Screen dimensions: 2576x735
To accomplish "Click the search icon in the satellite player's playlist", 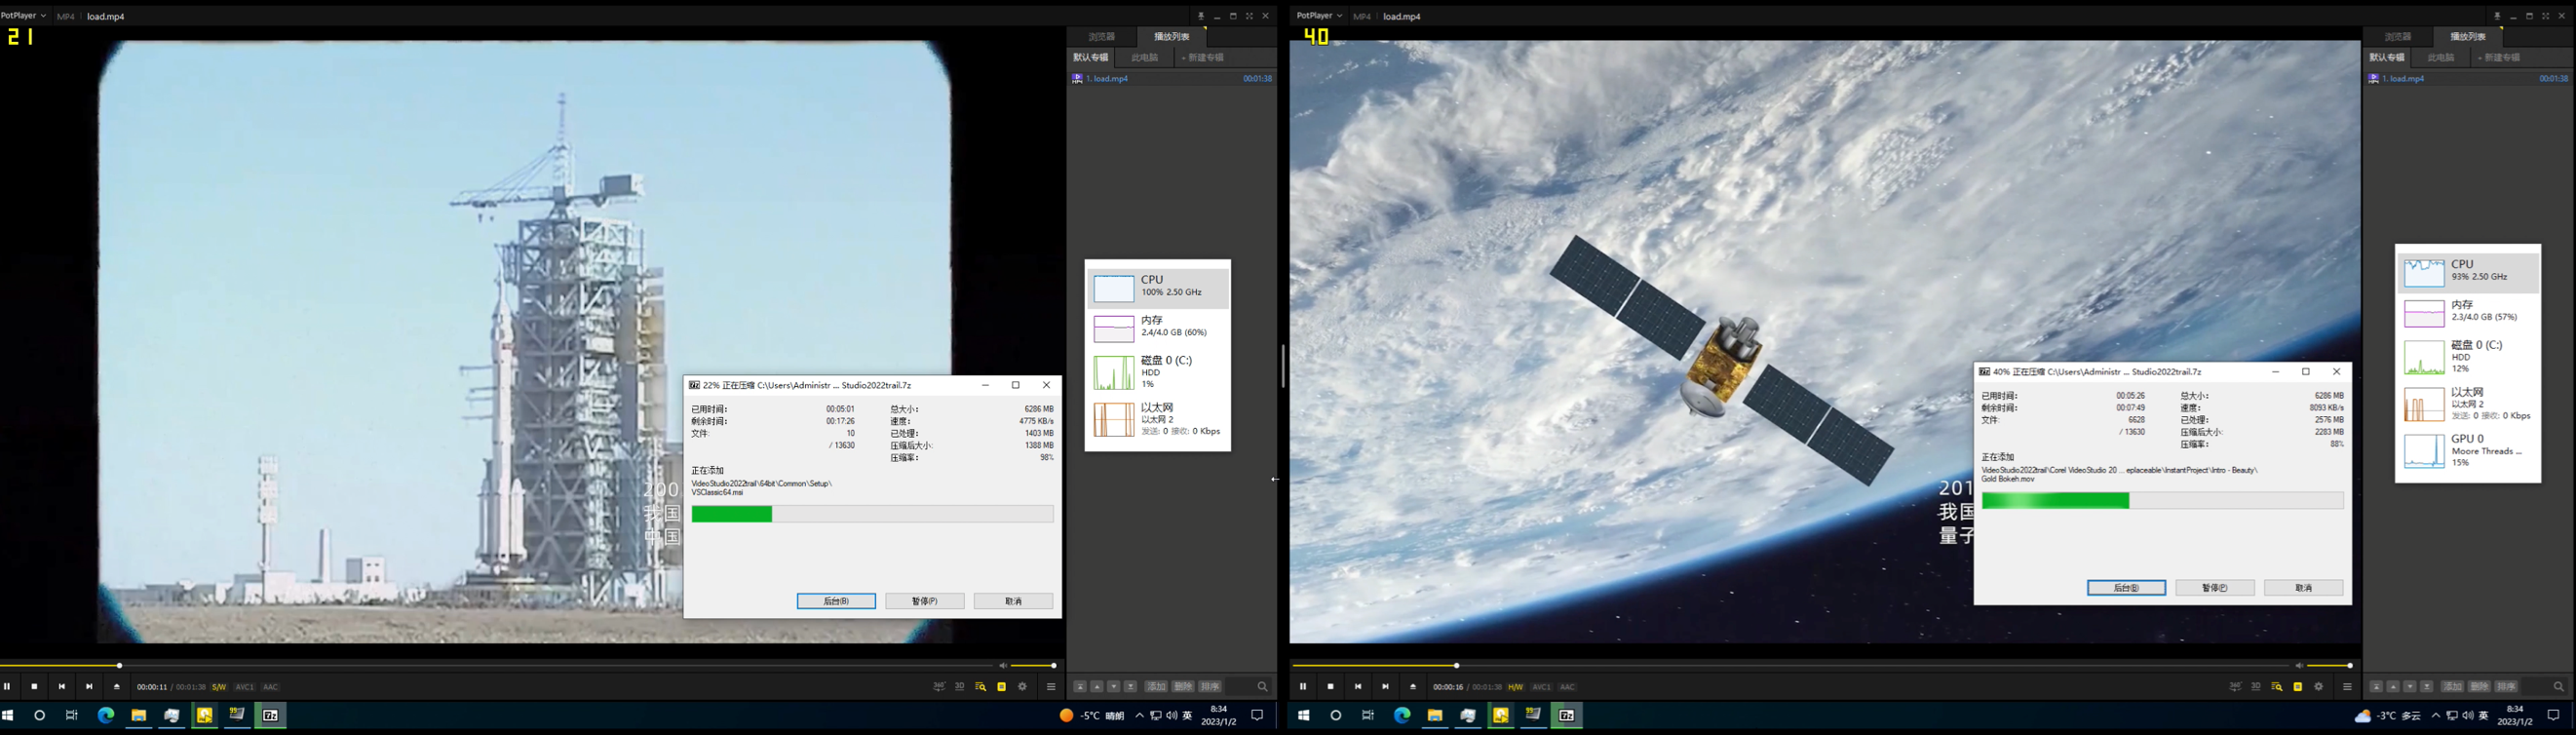I will coord(2558,687).
